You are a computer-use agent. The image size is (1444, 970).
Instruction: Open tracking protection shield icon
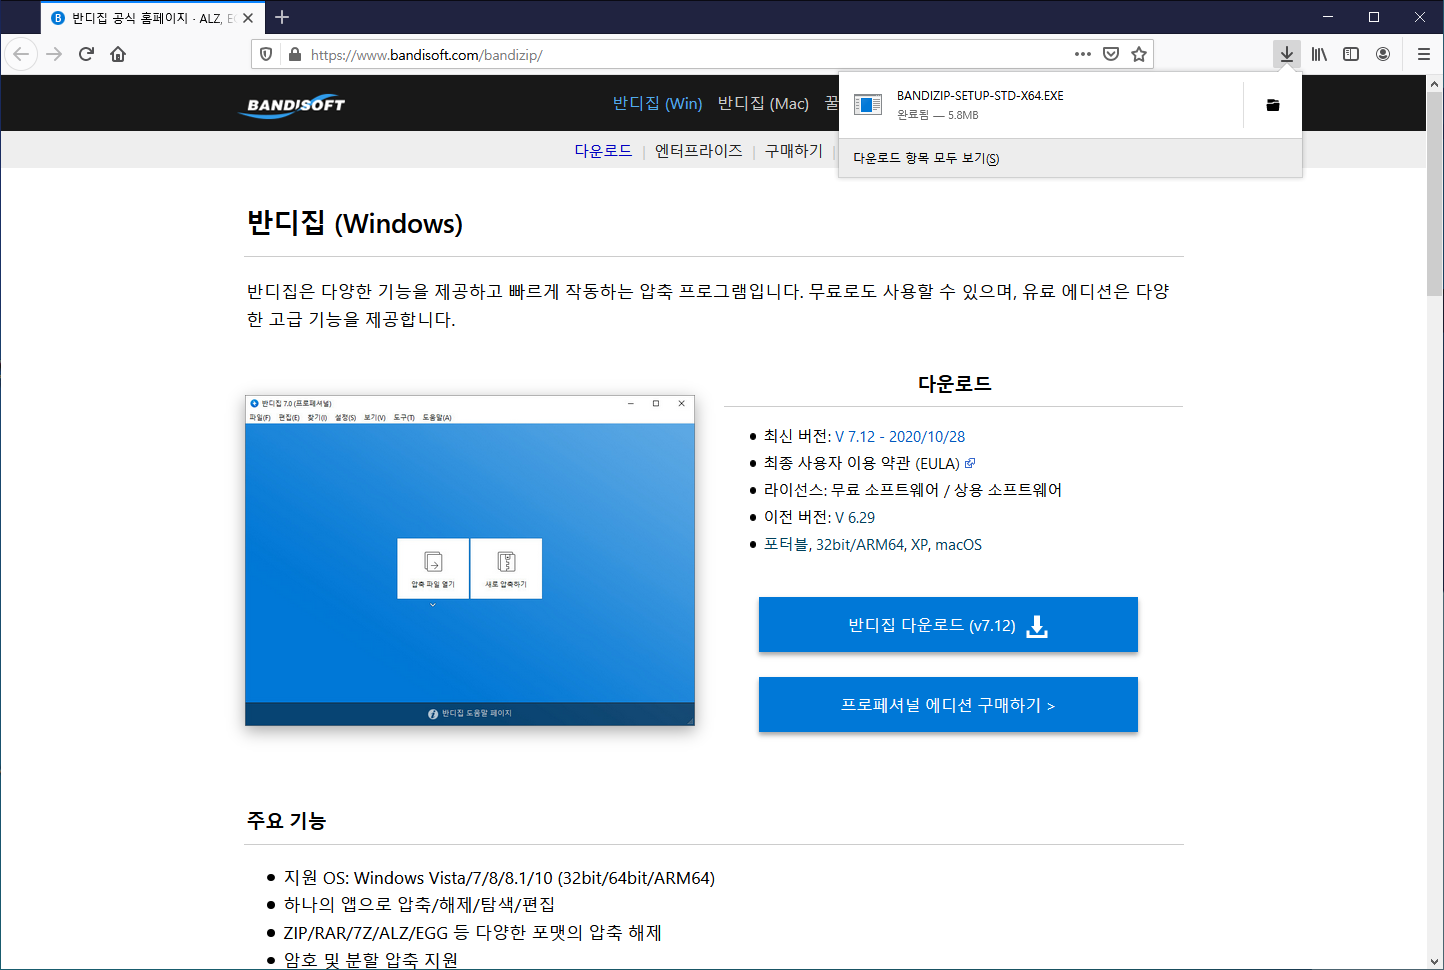[x=266, y=54]
